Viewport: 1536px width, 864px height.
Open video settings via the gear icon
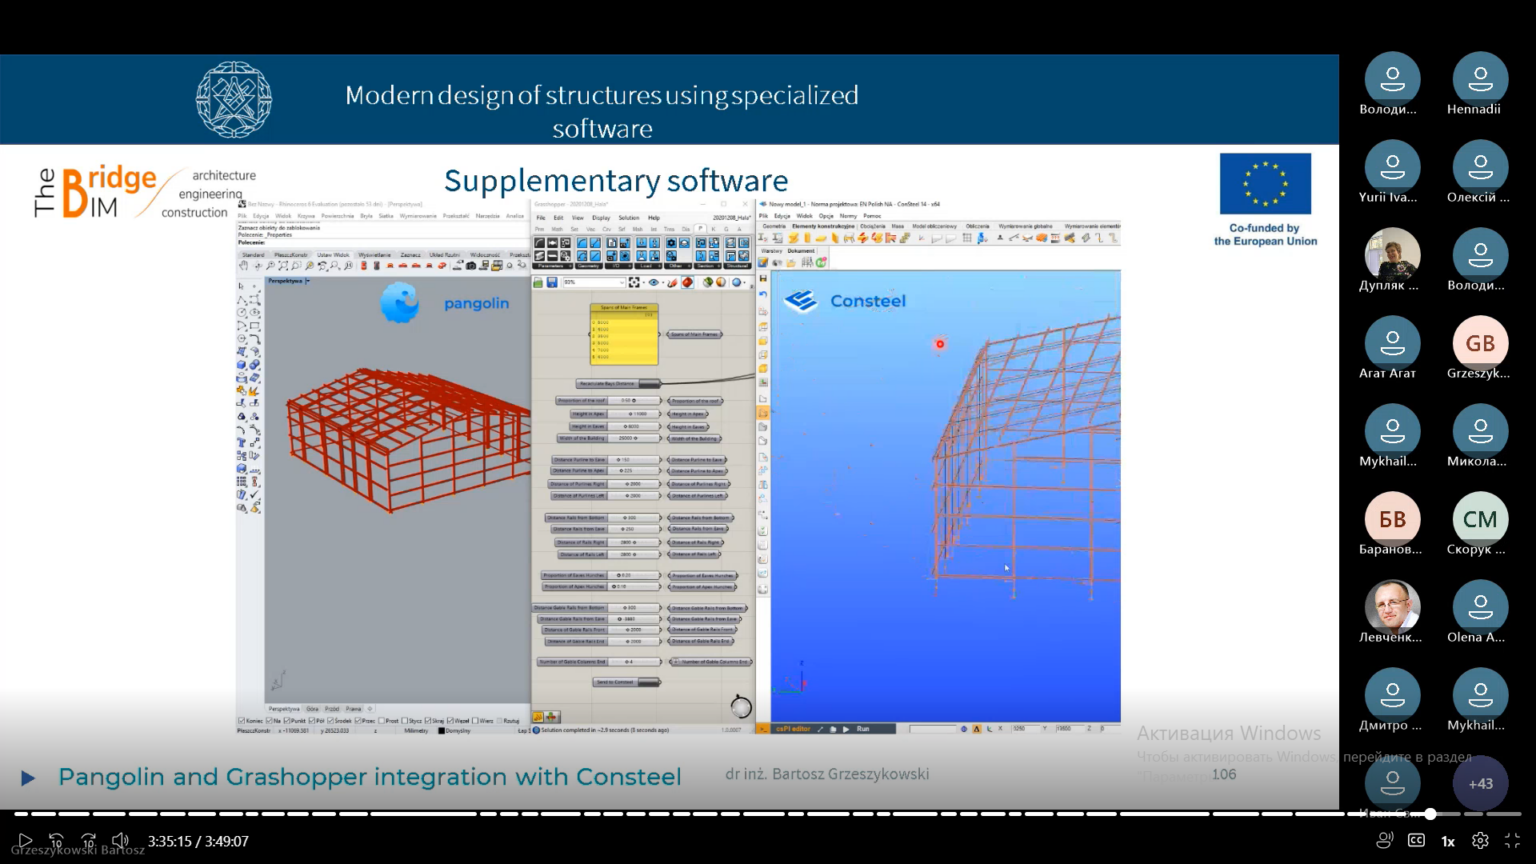(x=1480, y=841)
